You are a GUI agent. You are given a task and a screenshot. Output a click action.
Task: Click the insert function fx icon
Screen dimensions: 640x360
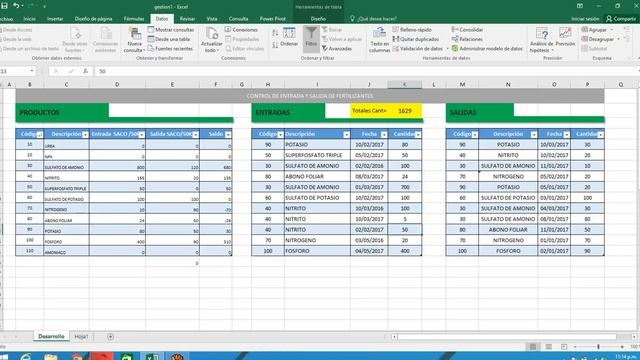tap(85, 71)
